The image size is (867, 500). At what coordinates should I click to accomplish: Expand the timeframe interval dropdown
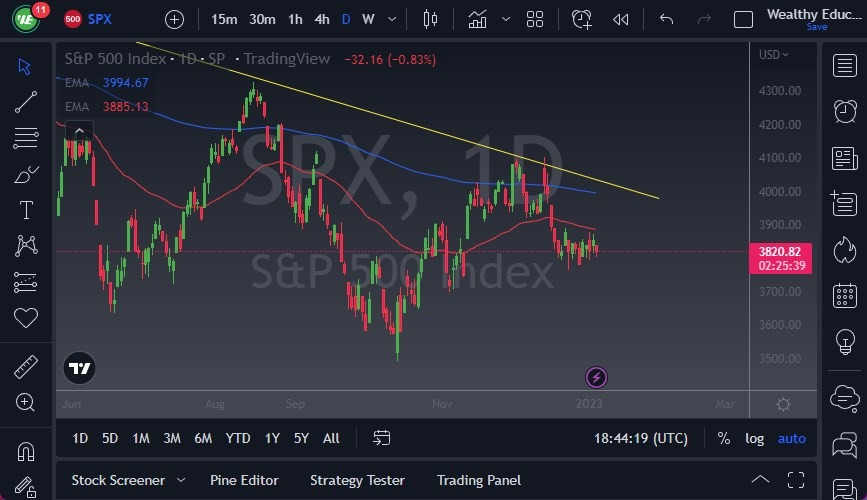(392, 19)
